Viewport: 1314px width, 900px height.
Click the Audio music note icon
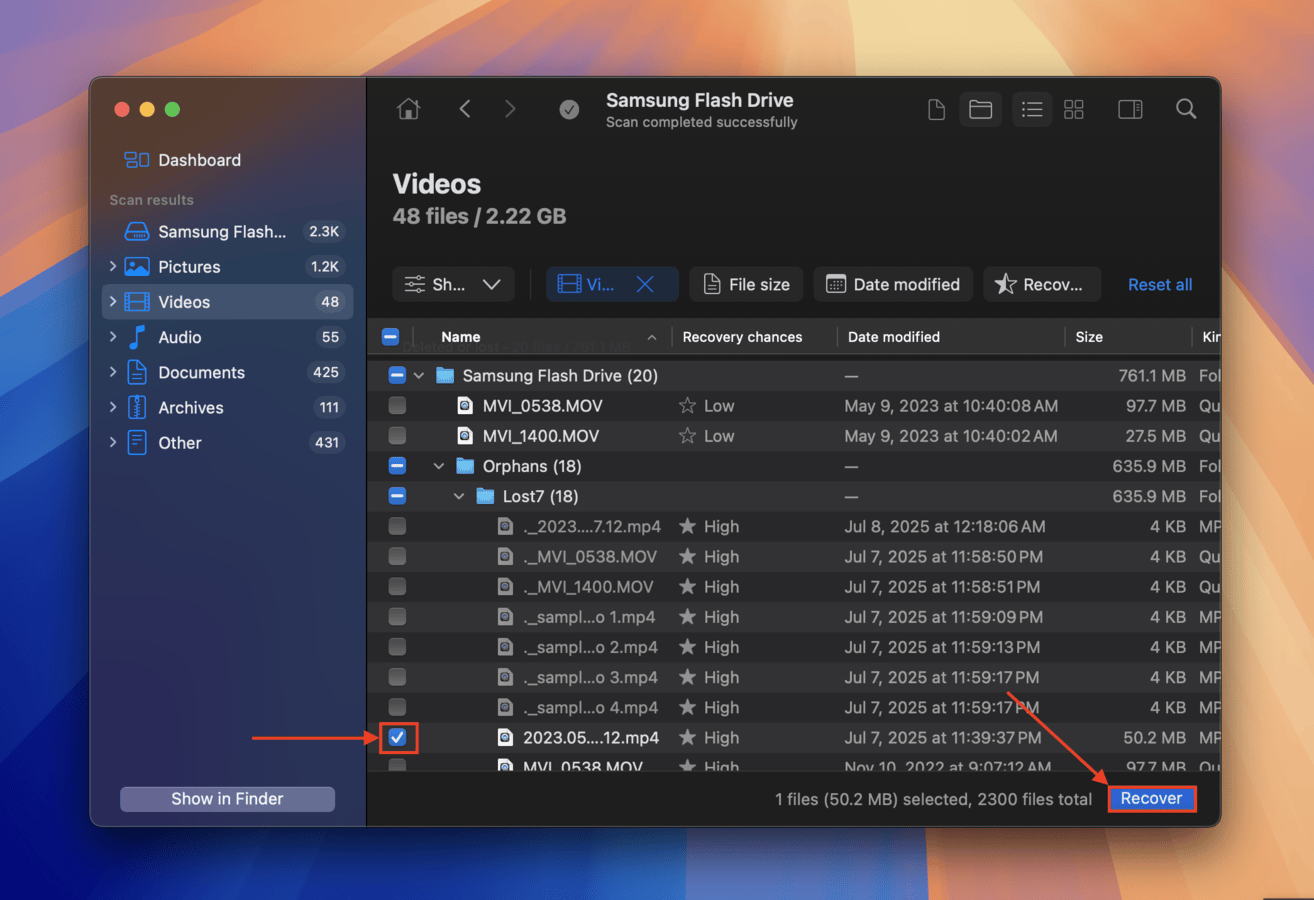click(137, 337)
